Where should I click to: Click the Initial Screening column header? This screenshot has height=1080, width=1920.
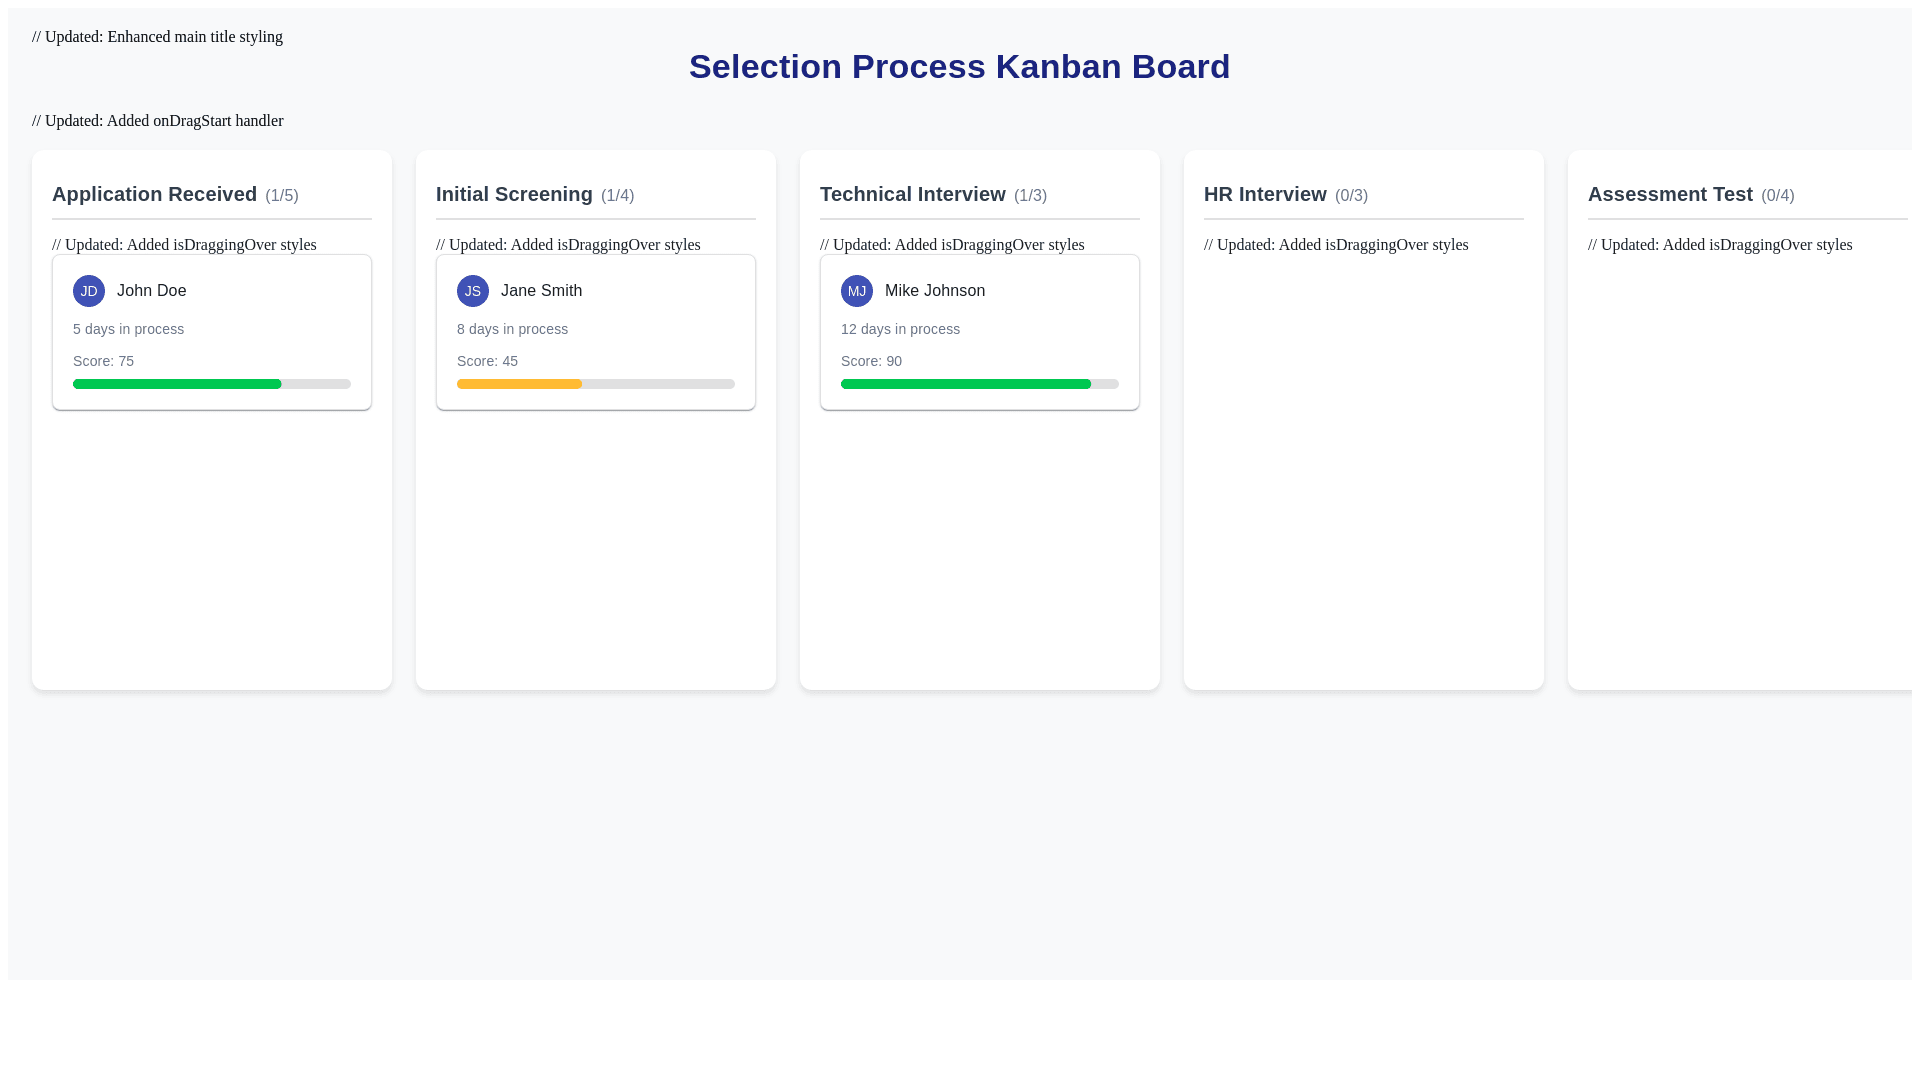point(514,194)
